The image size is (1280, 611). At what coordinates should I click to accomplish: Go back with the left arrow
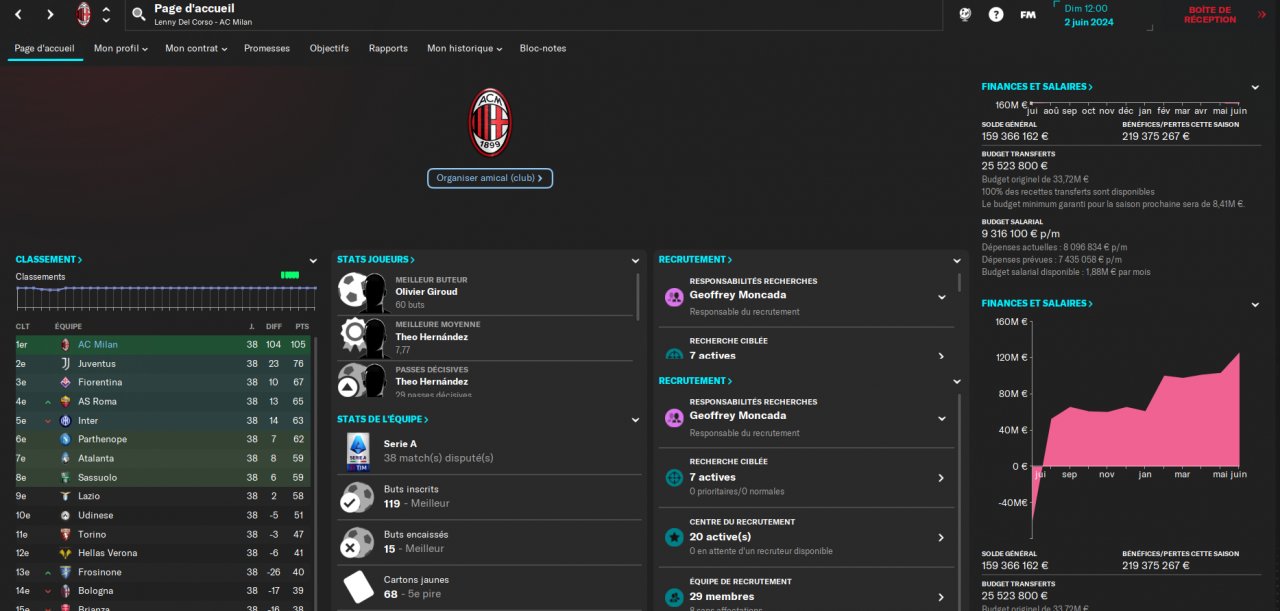pyautogui.click(x=20, y=14)
